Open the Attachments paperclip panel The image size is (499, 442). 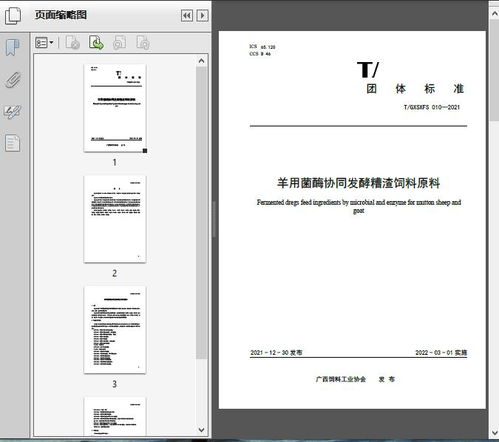13,80
